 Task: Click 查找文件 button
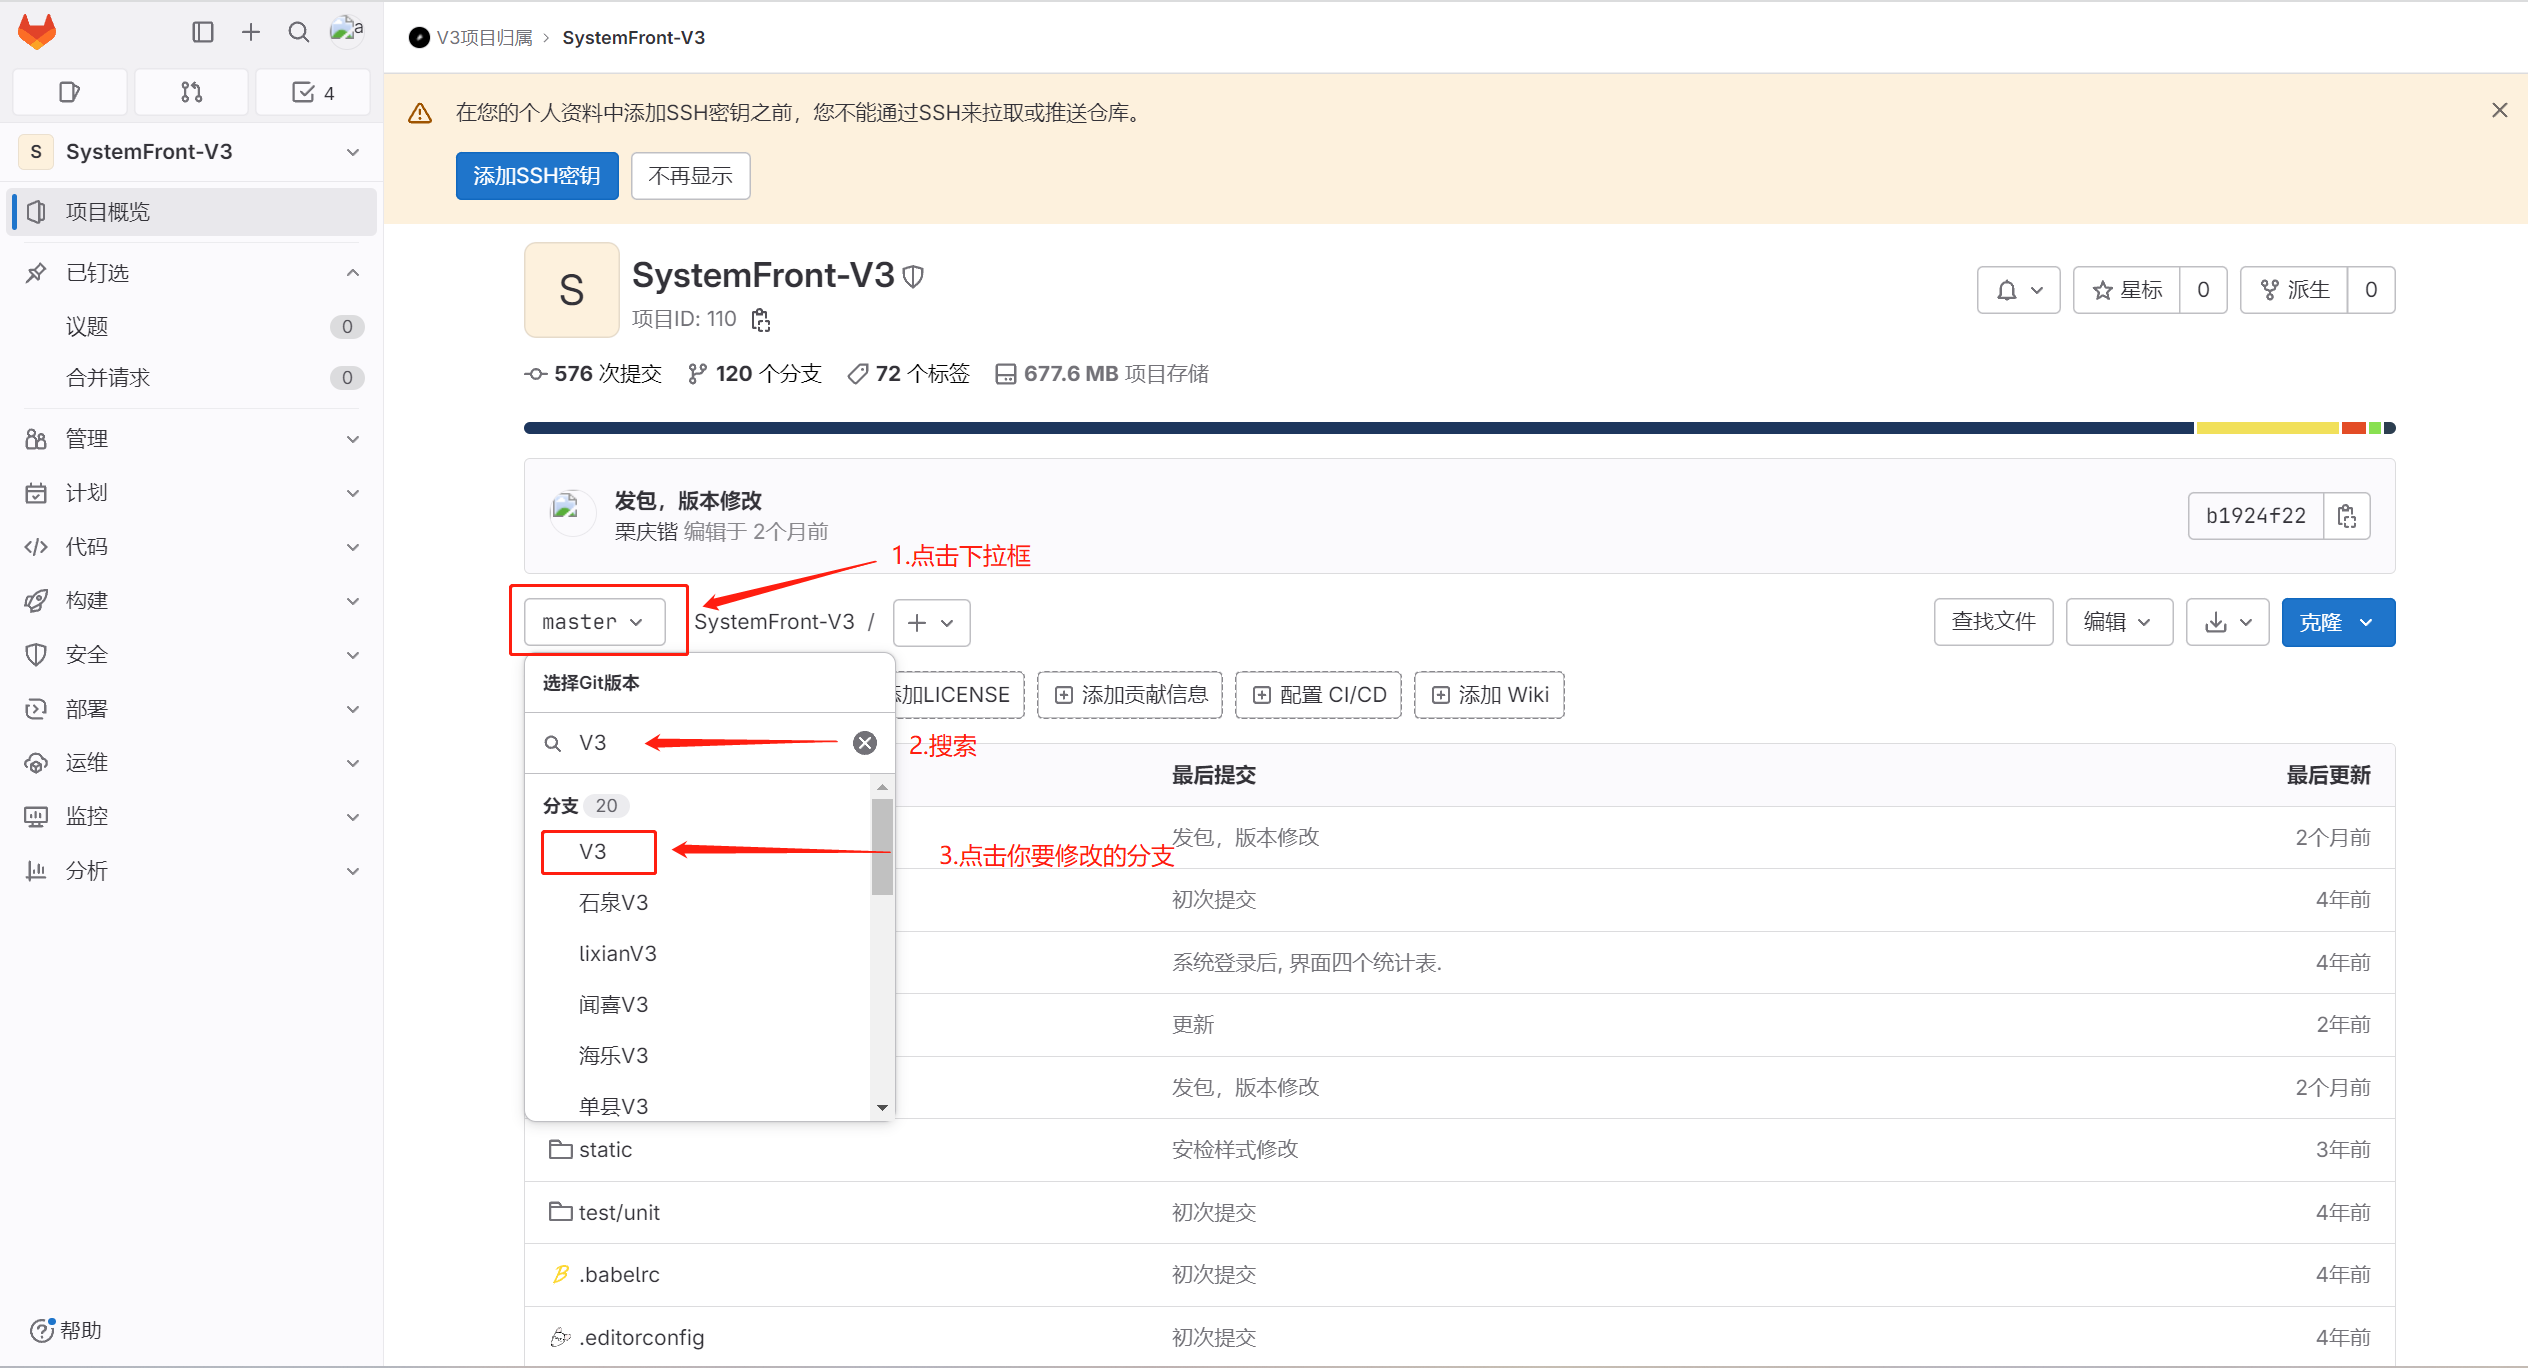click(1993, 622)
